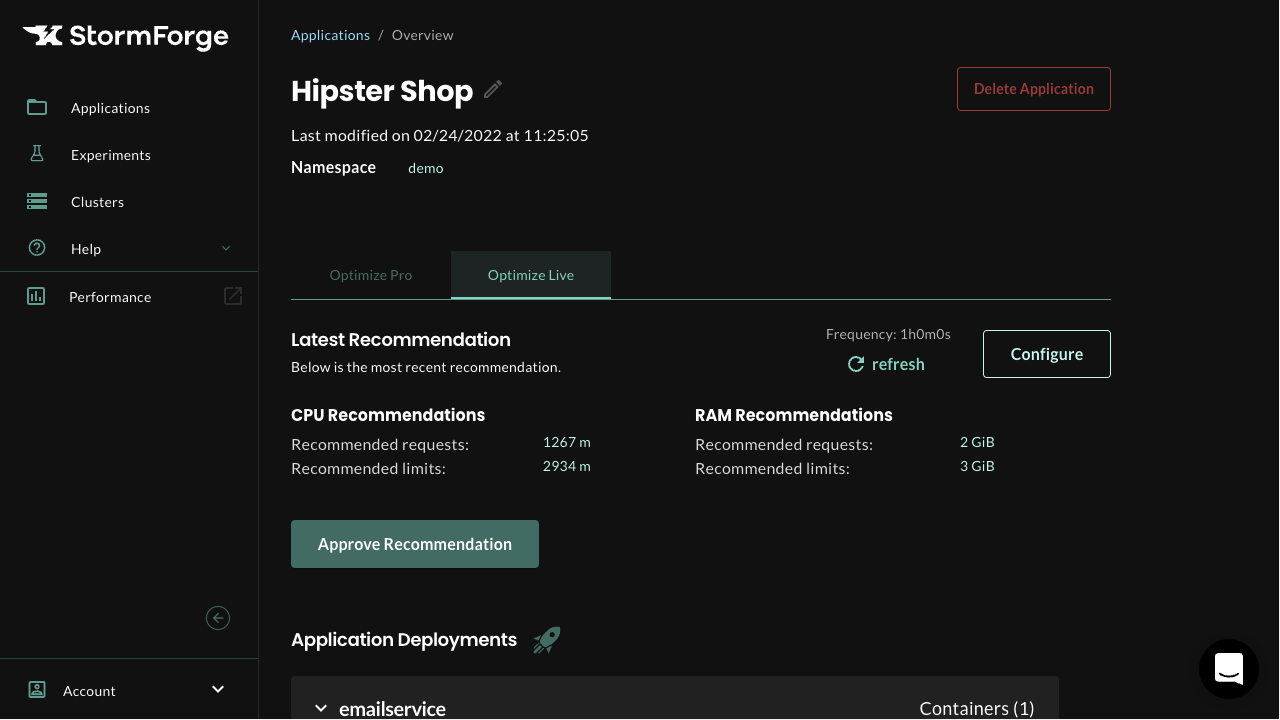Click the Account label in sidebar
The image size is (1280, 720).
(89, 691)
